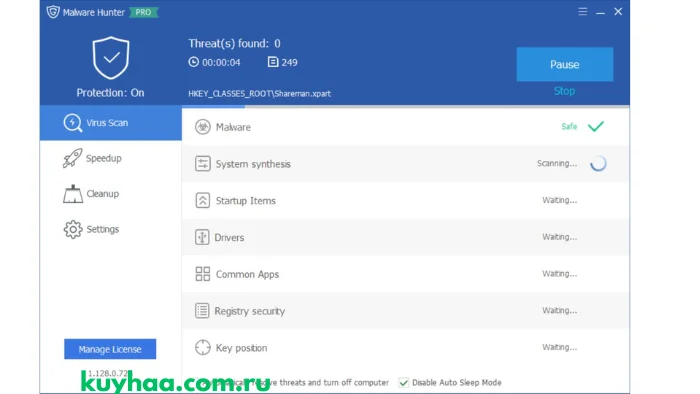This screenshot has width=700, height=394.
Task: Click the Malware Hunter shield logo in title bar
Action: pos(53,12)
